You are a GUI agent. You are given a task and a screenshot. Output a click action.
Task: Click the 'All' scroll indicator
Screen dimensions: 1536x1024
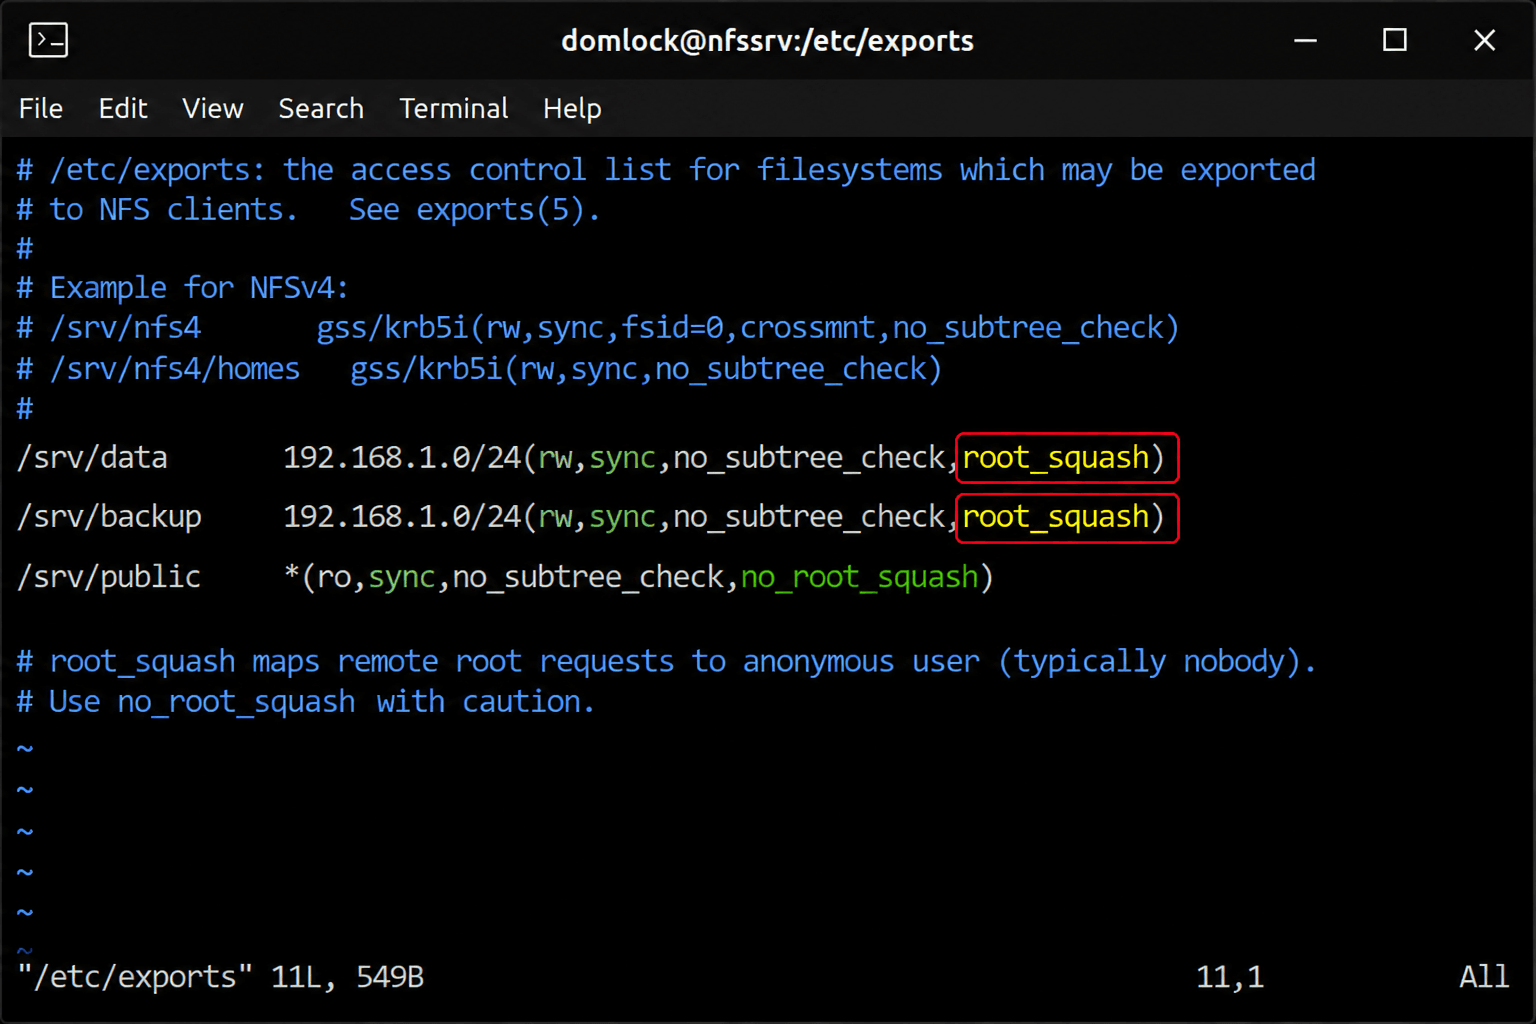(1484, 977)
